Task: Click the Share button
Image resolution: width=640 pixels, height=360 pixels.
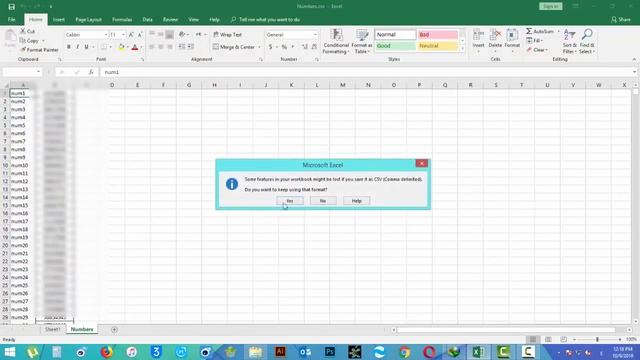Action: 621,20
